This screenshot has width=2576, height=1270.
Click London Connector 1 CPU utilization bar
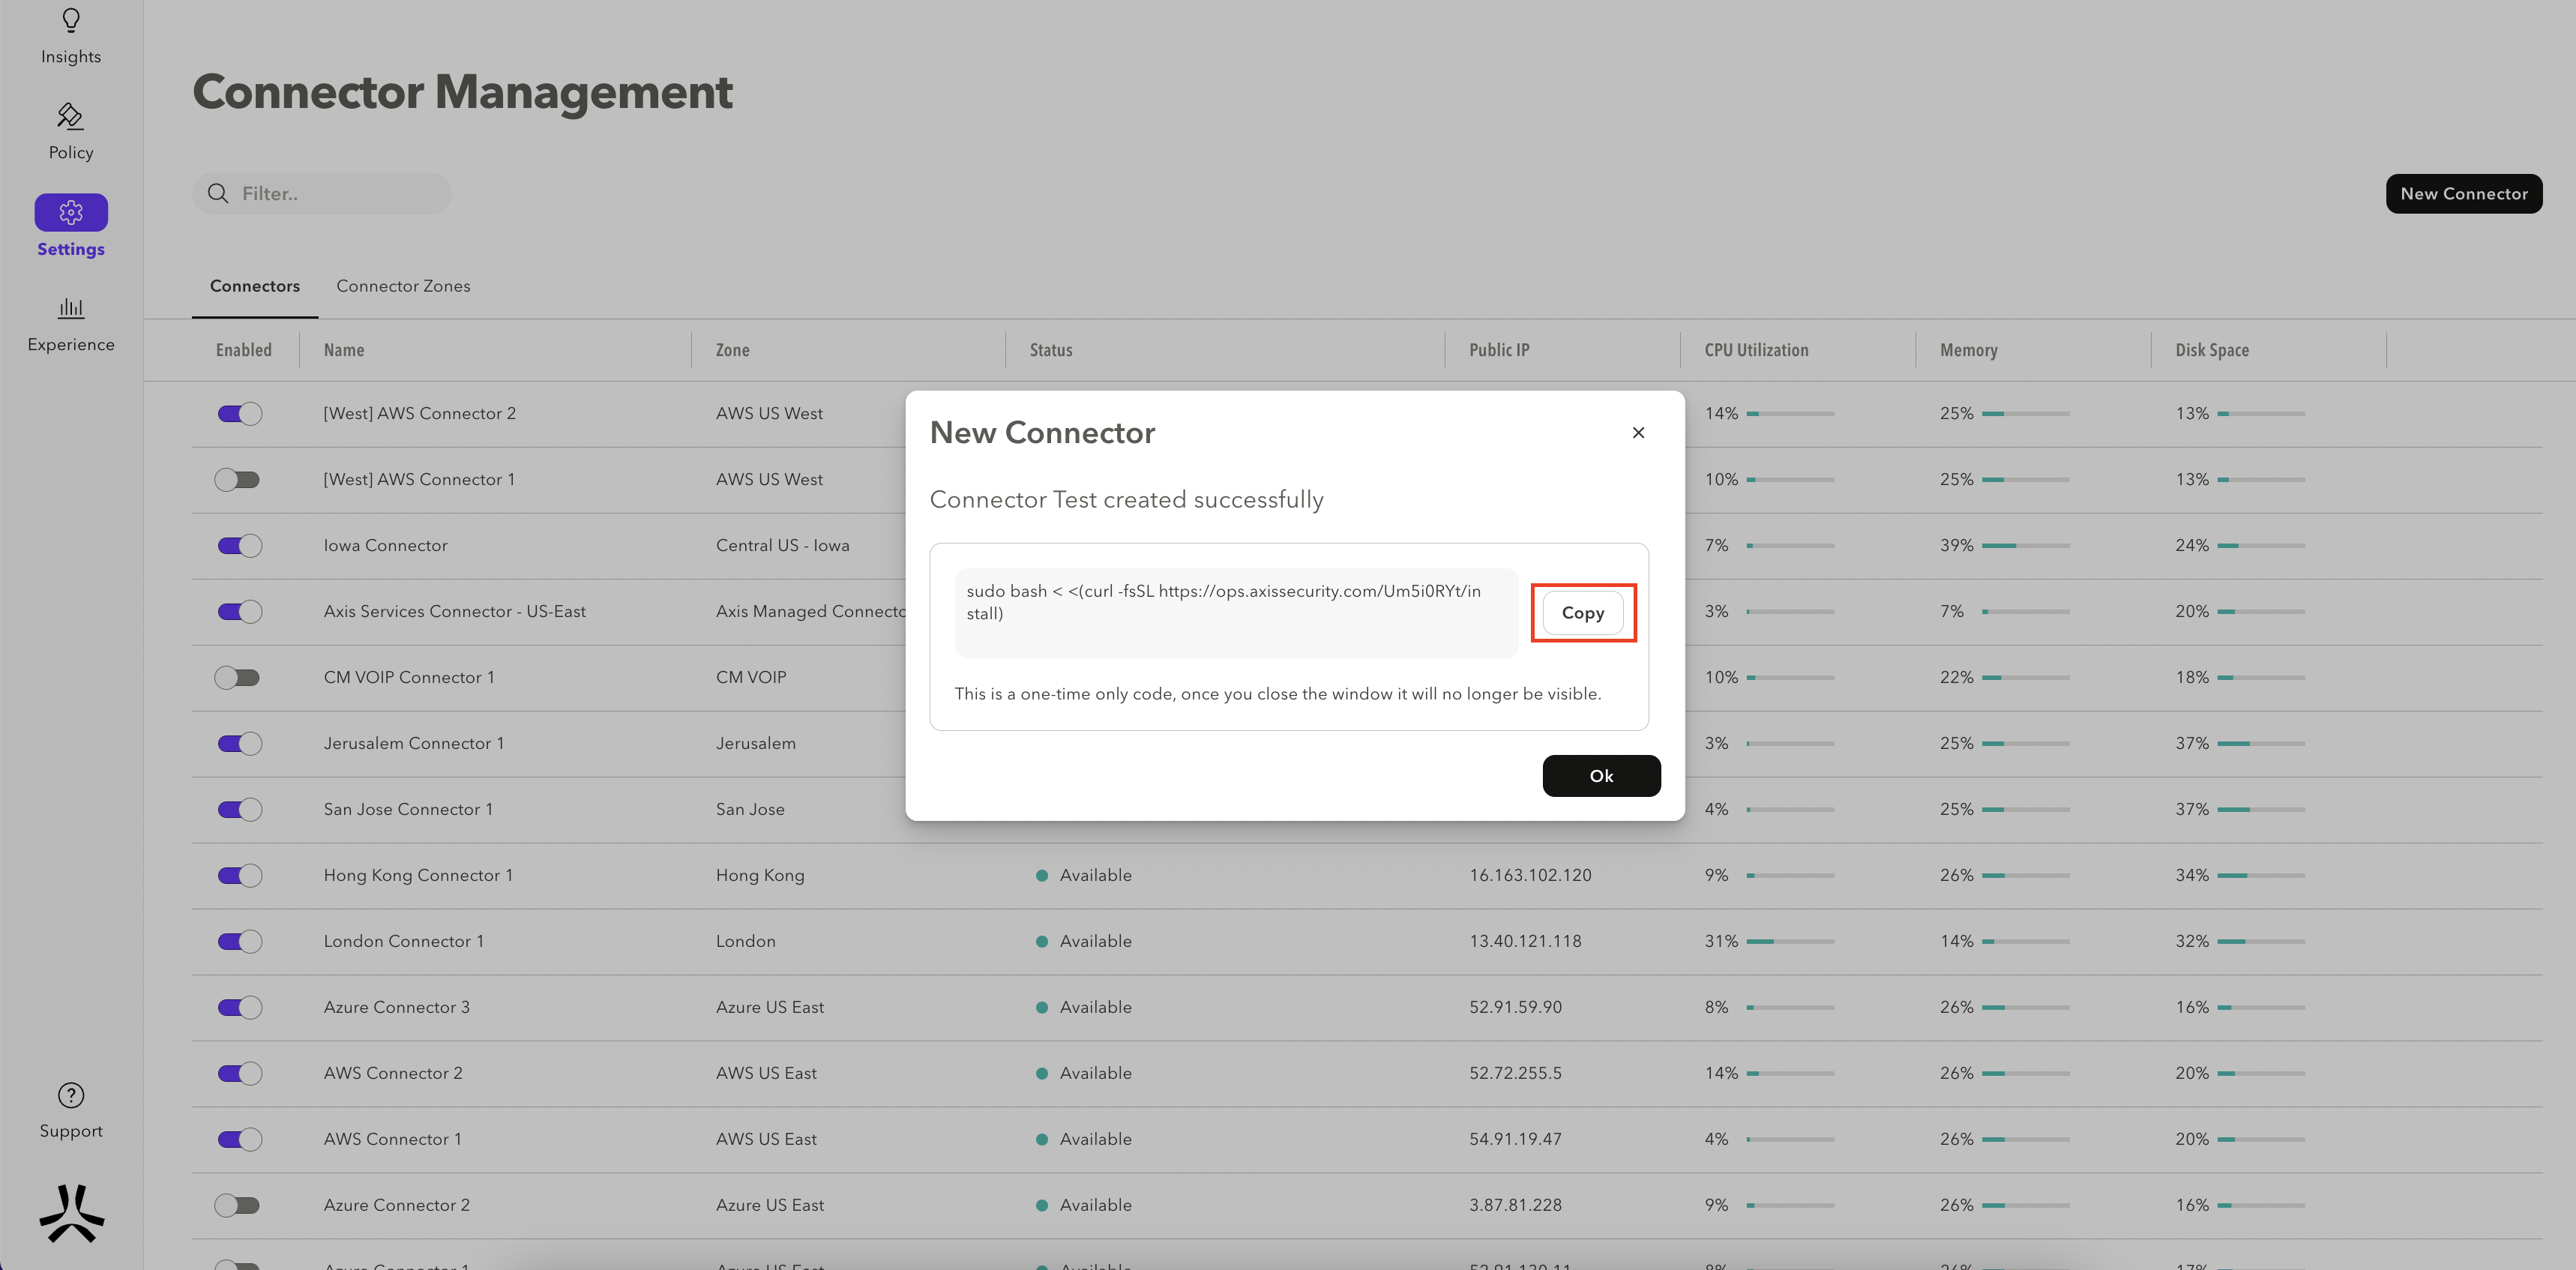1790,942
